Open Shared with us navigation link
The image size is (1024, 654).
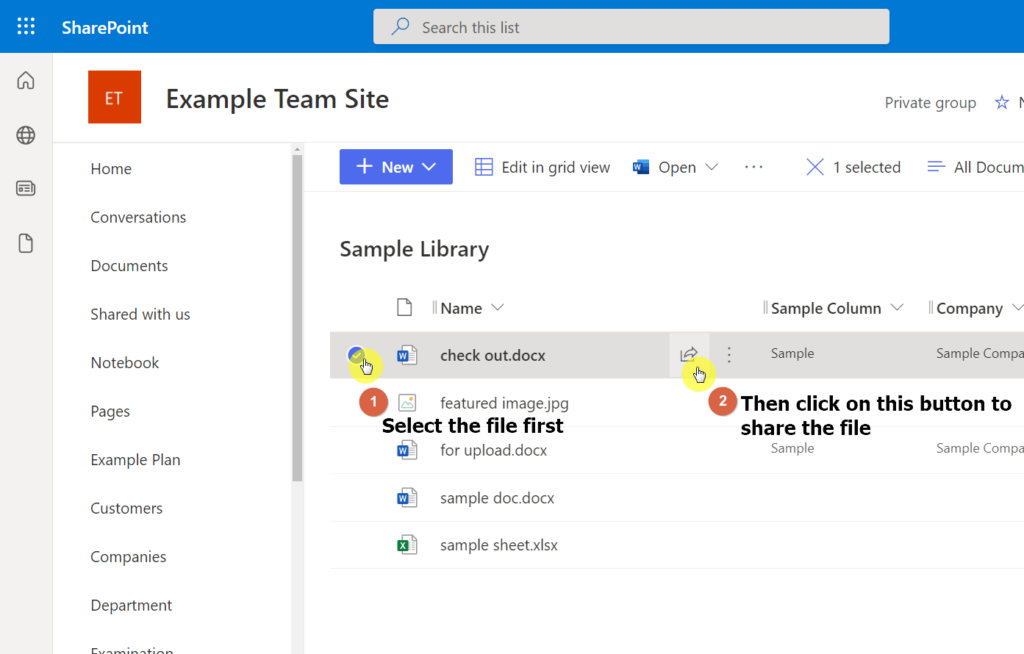tap(140, 314)
